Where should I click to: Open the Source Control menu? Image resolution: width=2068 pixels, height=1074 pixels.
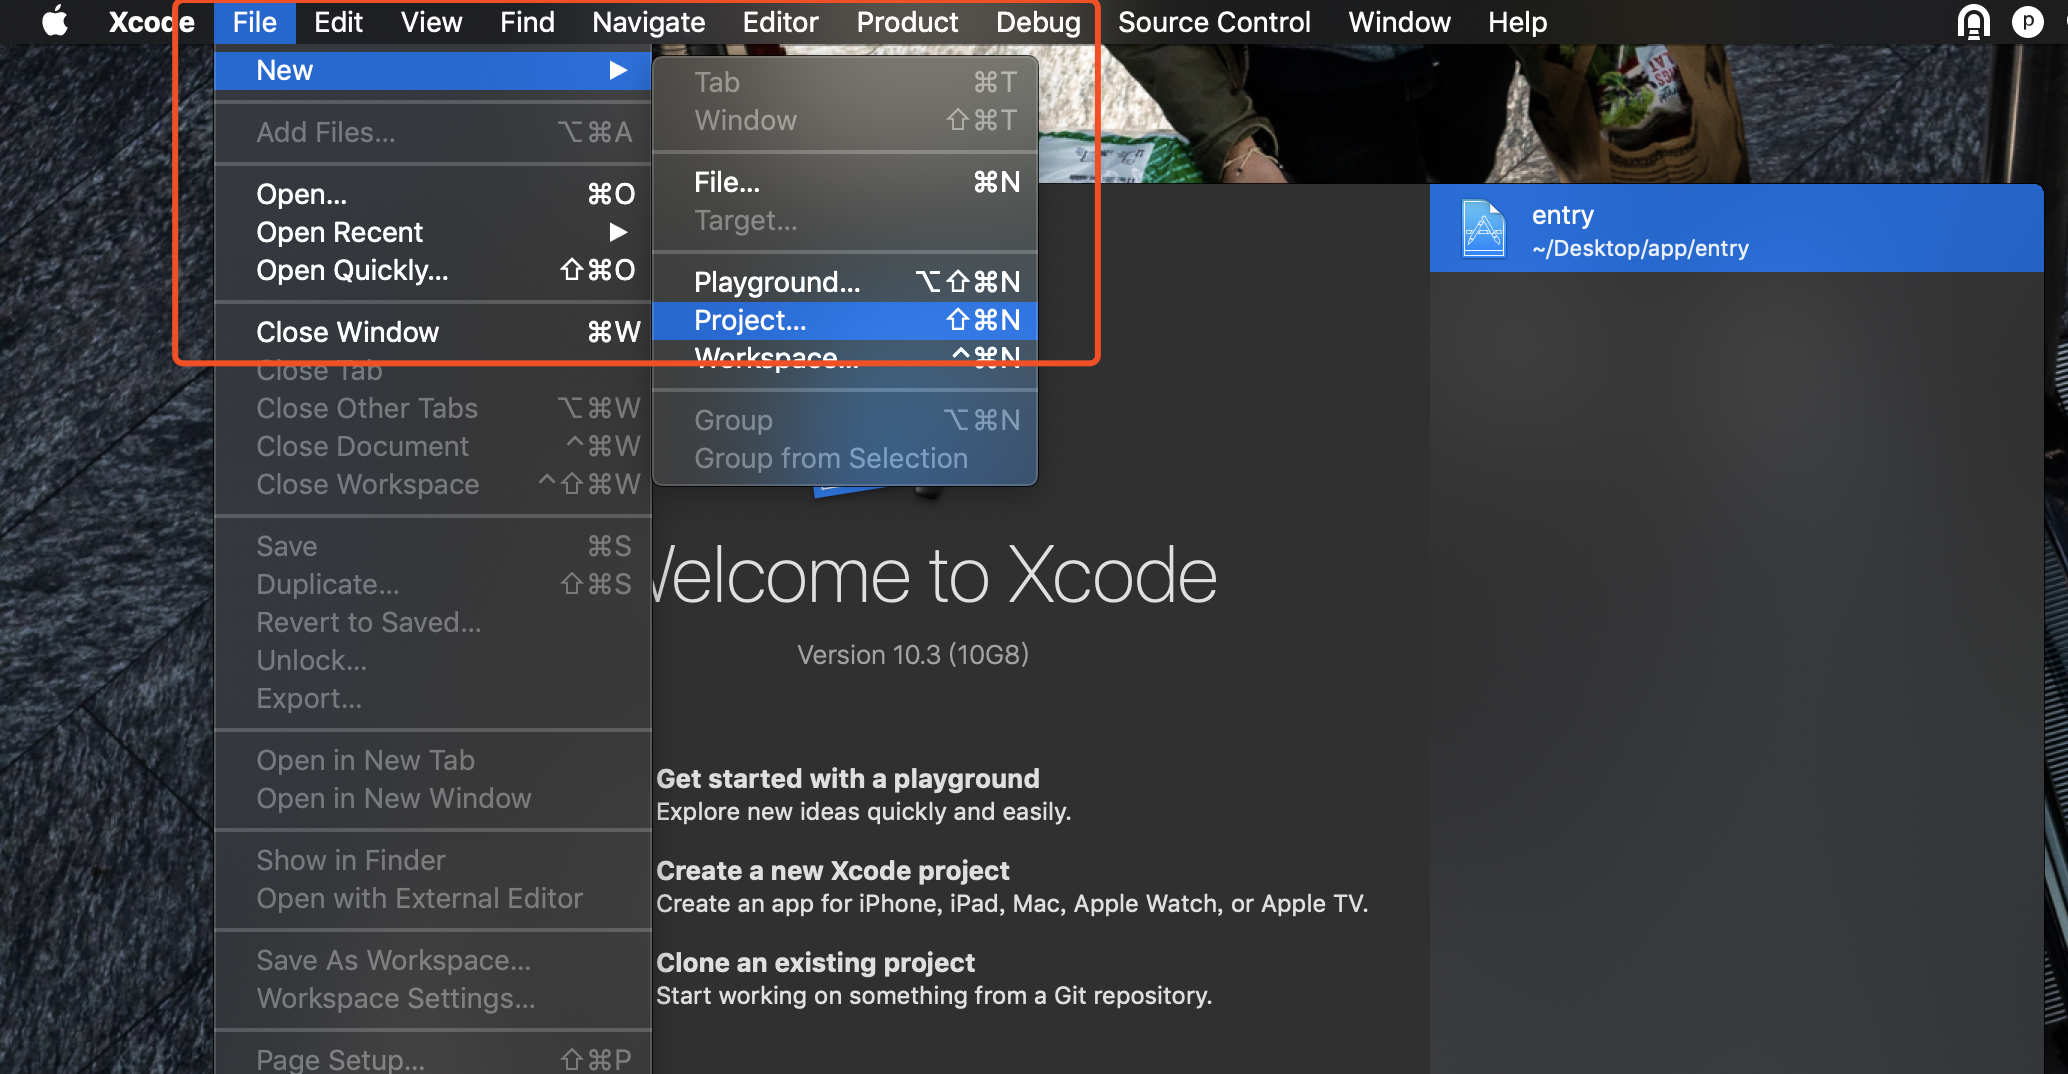coord(1214,22)
